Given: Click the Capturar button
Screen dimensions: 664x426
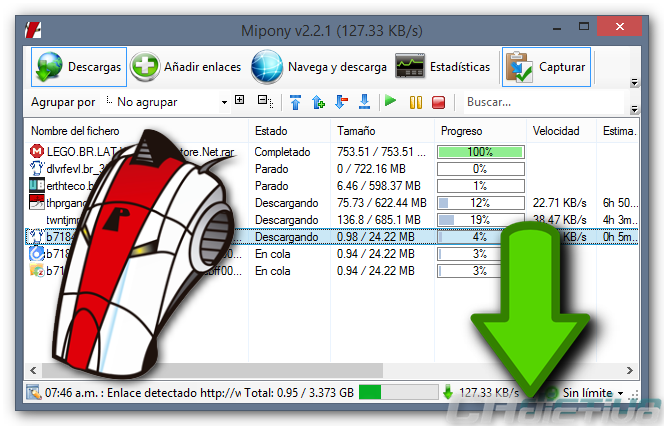Looking at the screenshot, I should click(546, 67).
